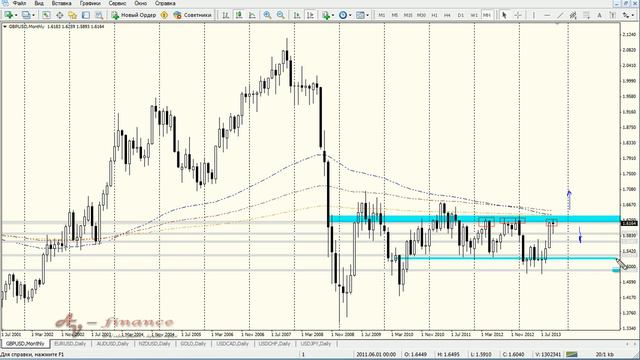Switch to the USDJPY,Daily chart tab
The image size is (640, 360).
316,344
